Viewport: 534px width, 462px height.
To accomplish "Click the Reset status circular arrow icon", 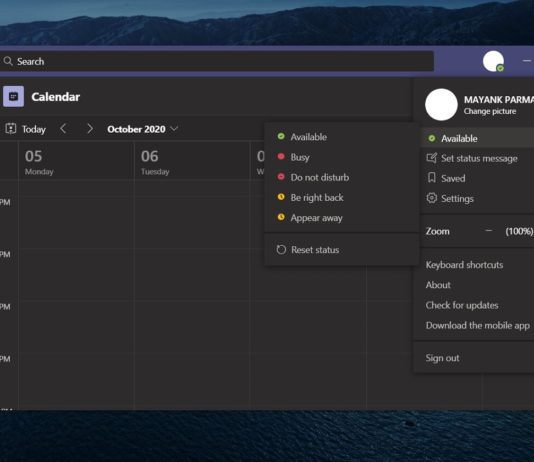I will tap(281, 250).
